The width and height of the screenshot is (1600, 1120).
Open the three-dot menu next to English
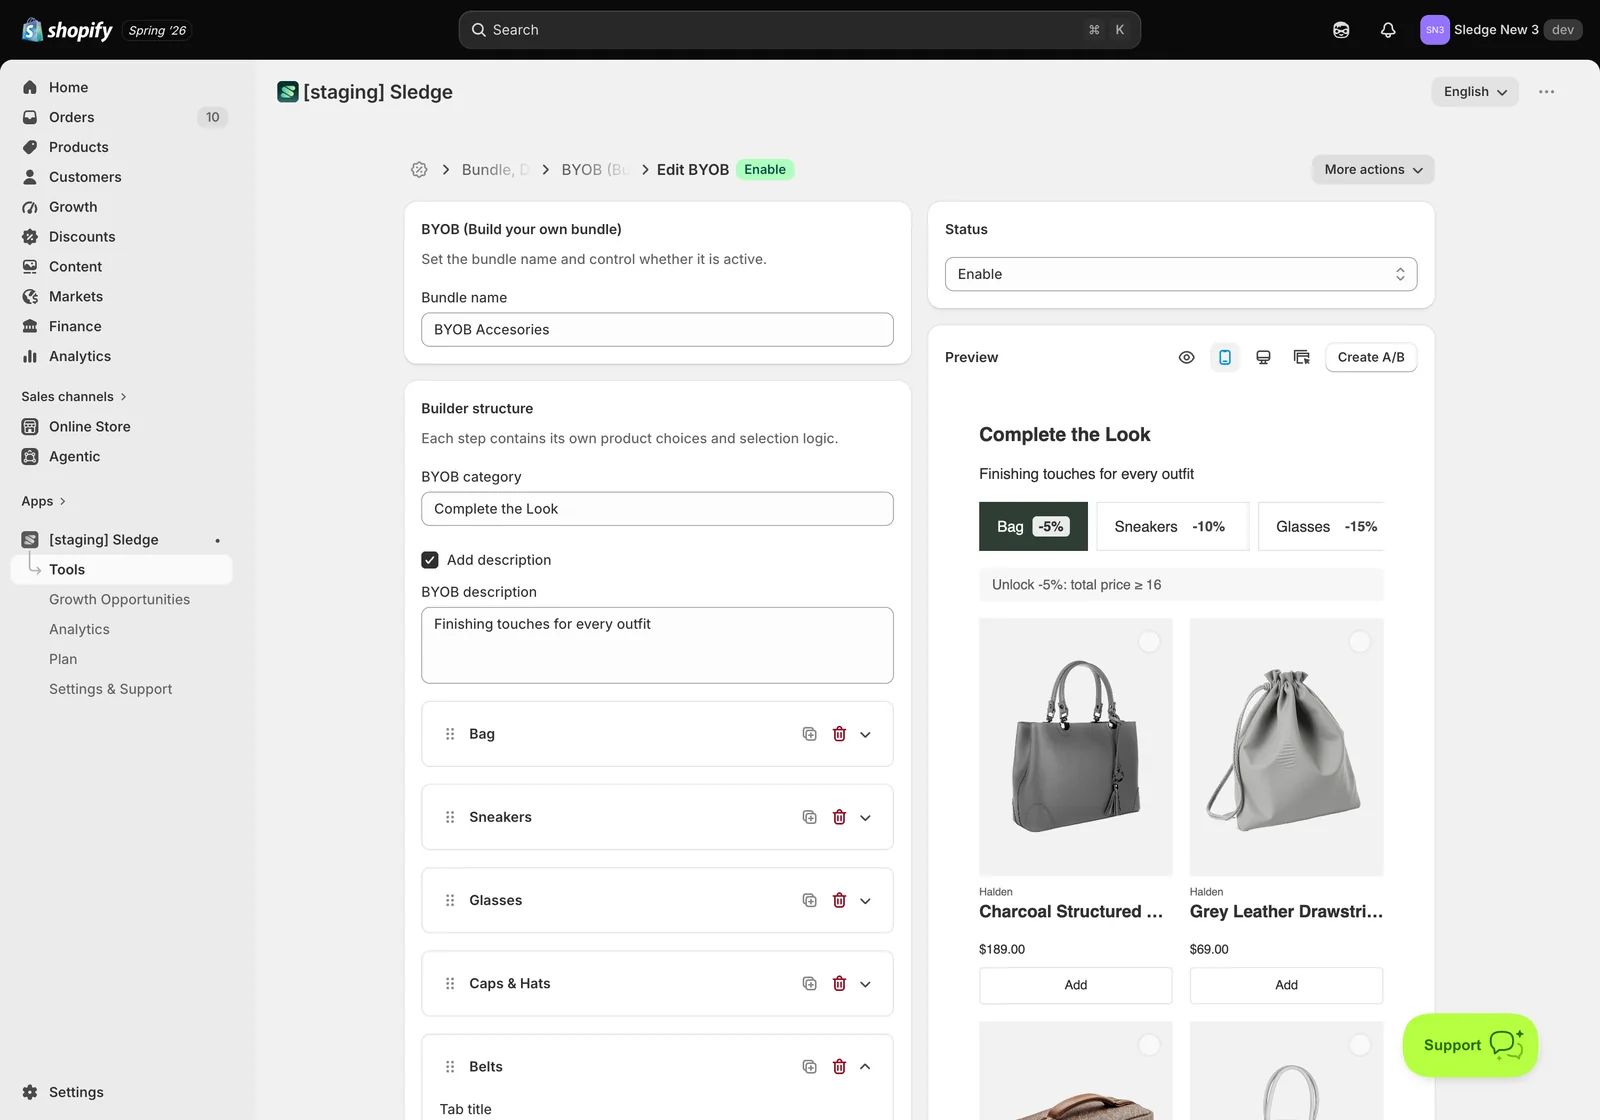tap(1547, 92)
